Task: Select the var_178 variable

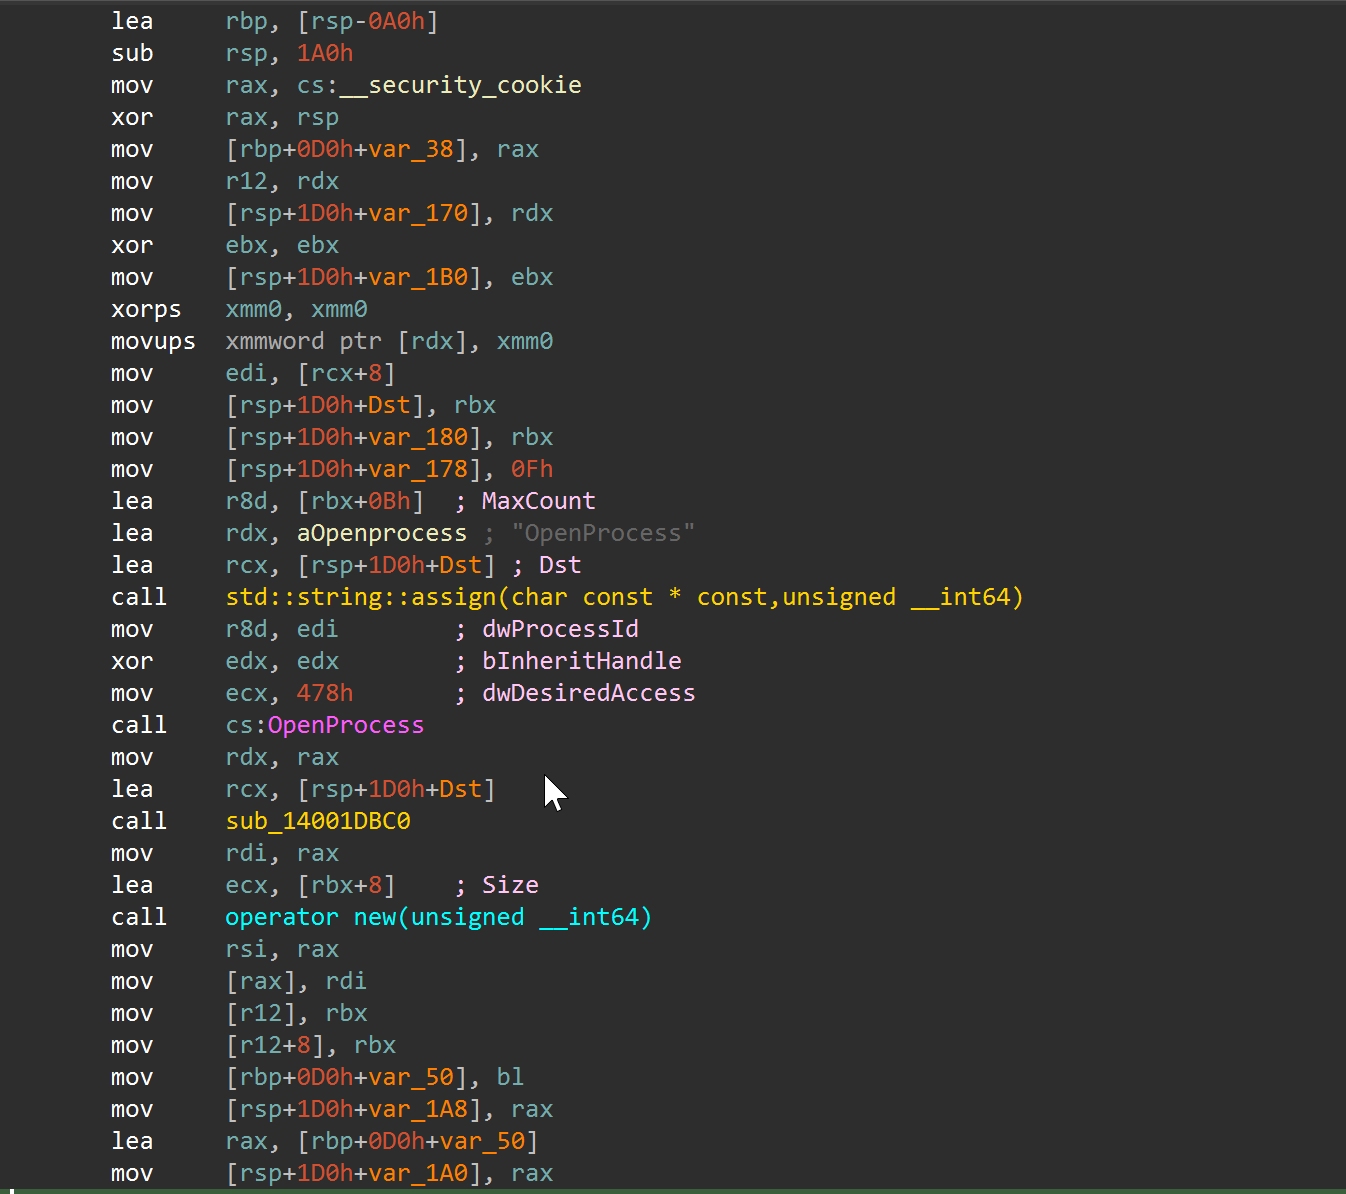Action: pyautogui.click(x=418, y=469)
